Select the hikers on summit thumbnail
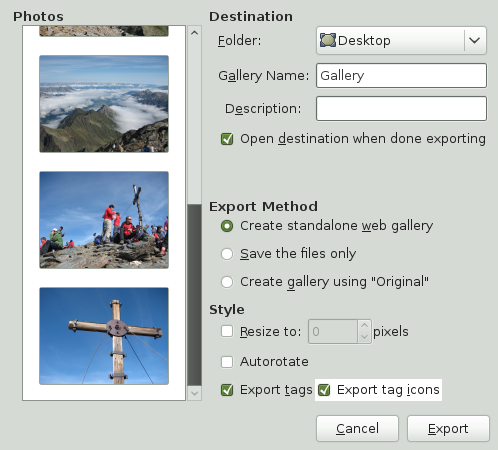This screenshot has height=450, width=498. click(x=104, y=220)
